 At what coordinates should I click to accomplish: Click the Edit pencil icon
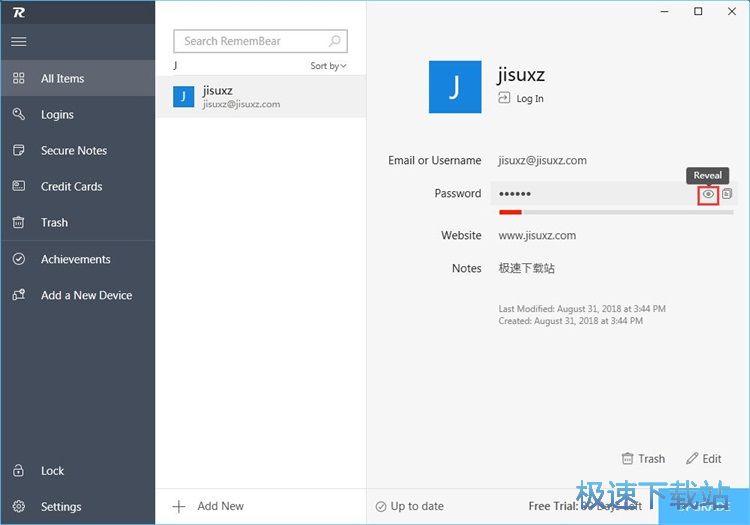click(692, 459)
